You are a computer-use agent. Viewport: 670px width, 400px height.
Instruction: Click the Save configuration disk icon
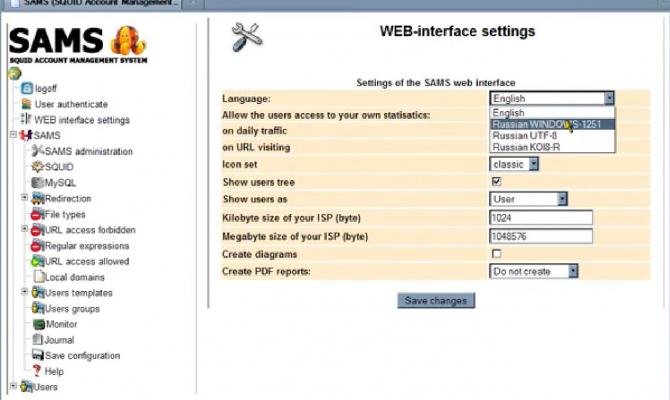pyautogui.click(x=38, y=355)
